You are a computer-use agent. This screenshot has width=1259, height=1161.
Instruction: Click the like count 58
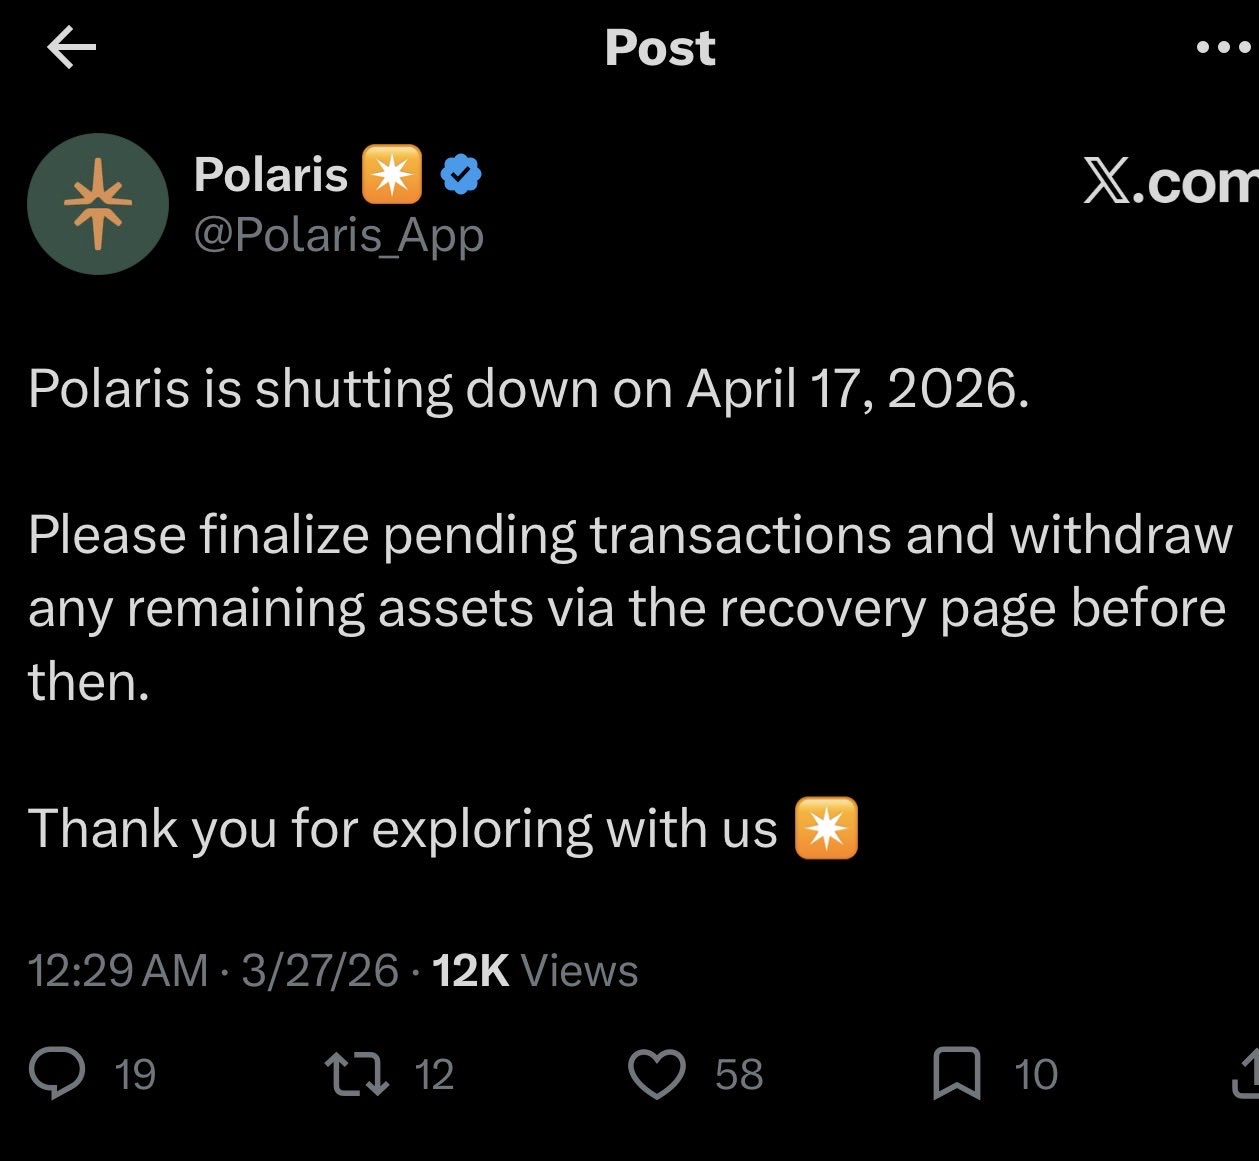tap(739, 1075)
